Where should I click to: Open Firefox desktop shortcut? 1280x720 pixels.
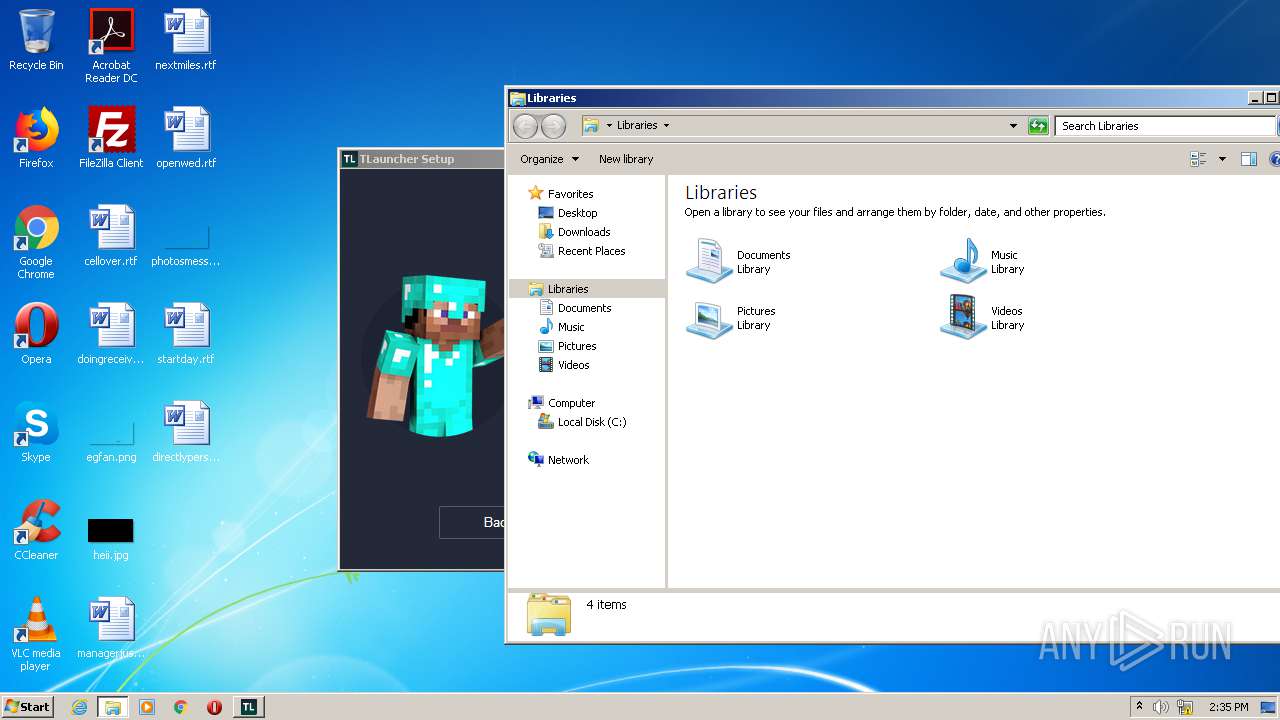point(36,138)
